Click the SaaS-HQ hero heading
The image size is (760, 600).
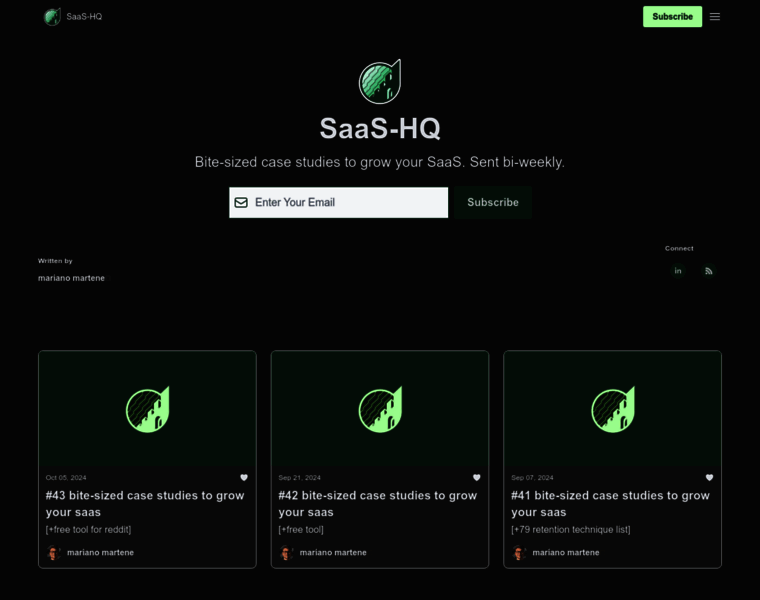380,128
